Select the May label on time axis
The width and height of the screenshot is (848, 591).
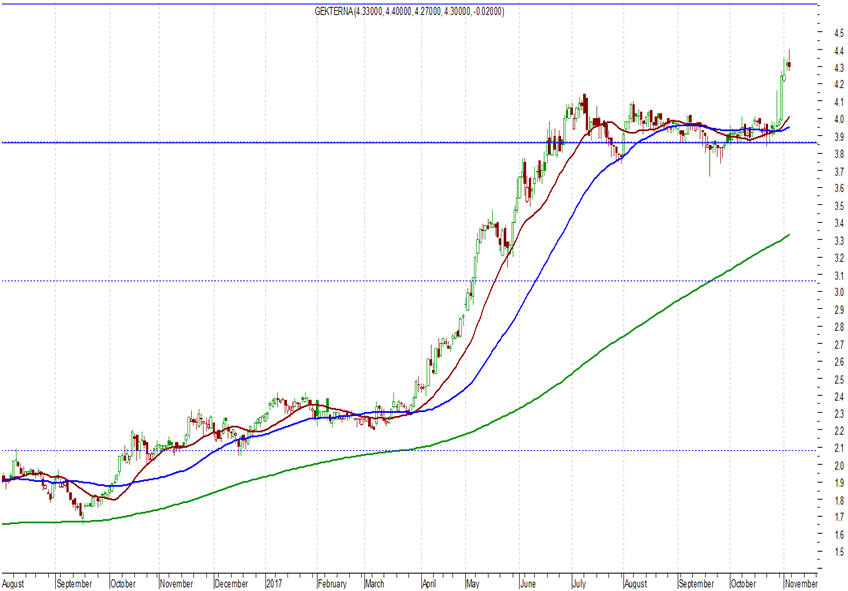(473, 584)
